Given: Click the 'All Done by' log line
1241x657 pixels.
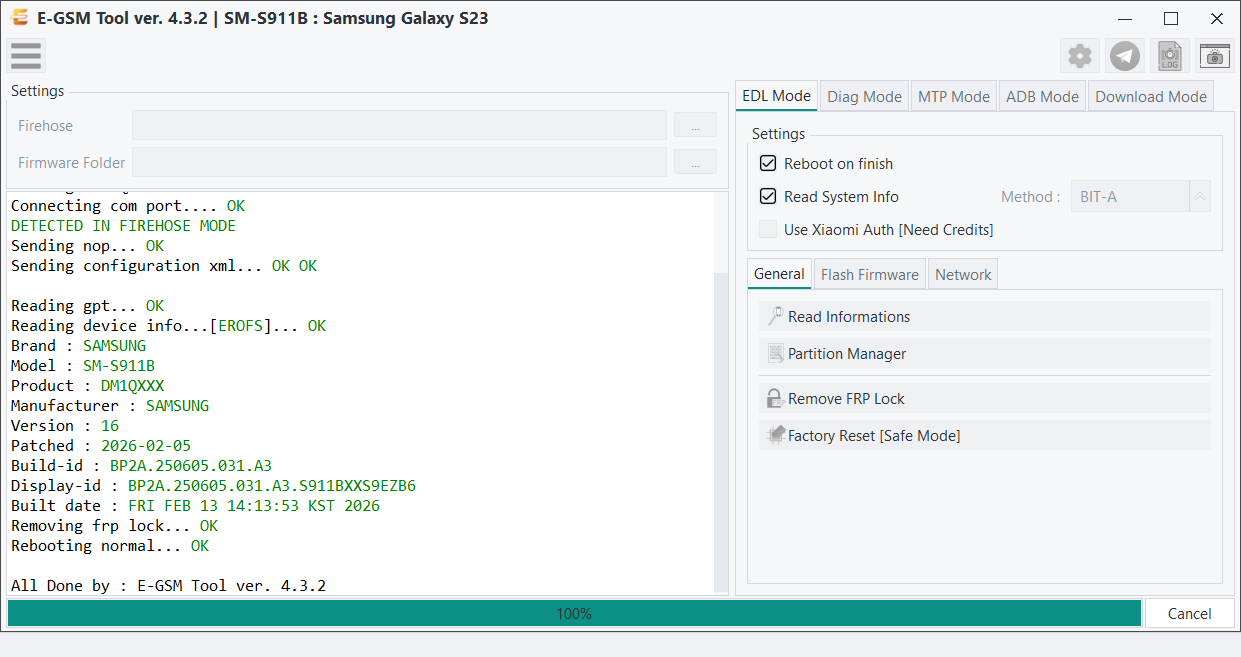Looking at the screenshot, I should [168, 586].
